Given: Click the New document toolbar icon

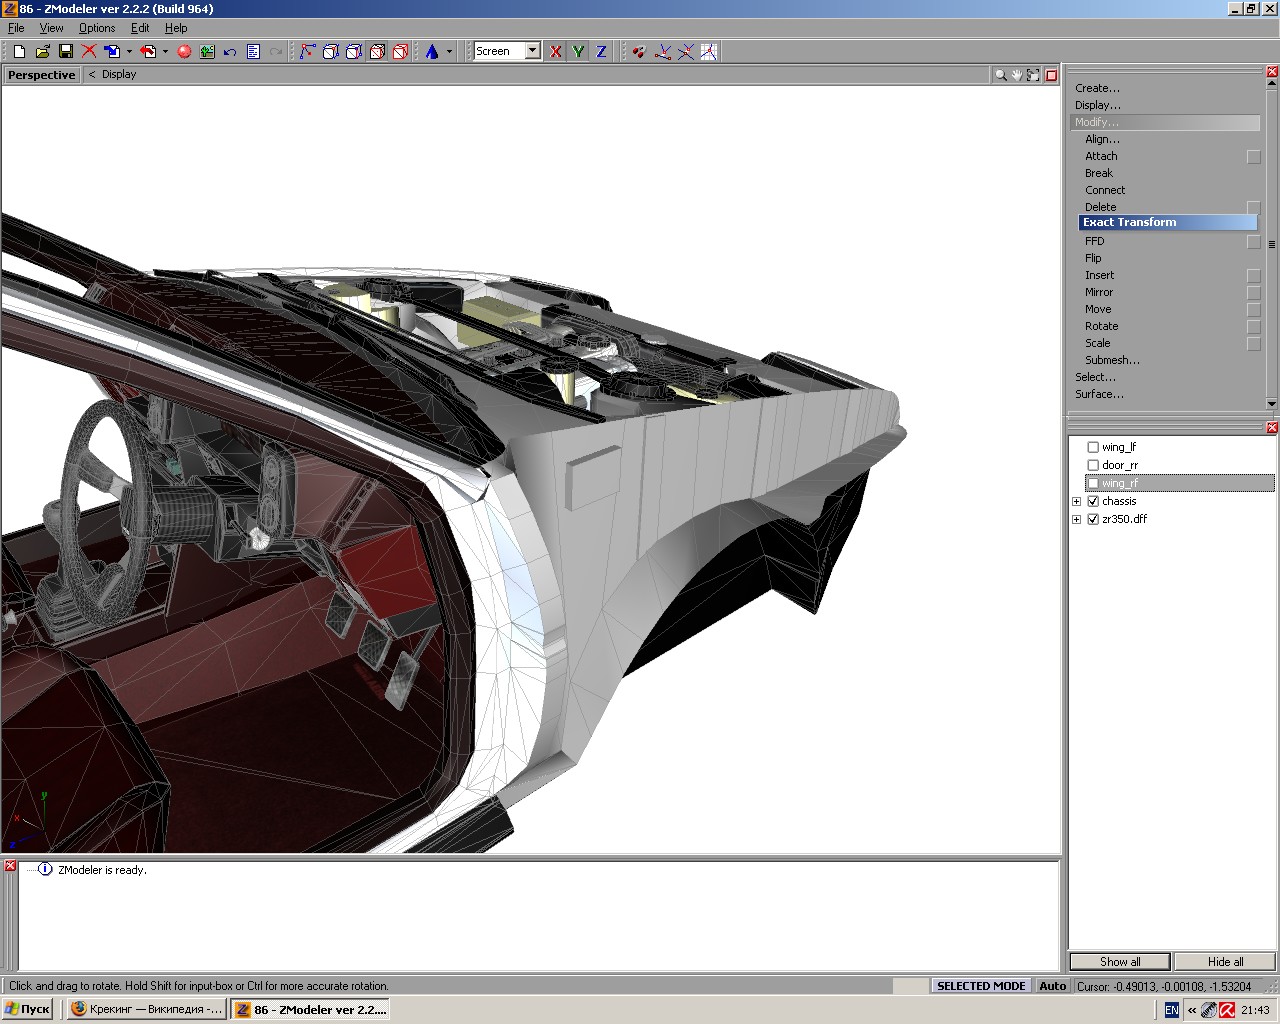Looking at the screenshot, I should pyautogui.click(x=19, y=51).
